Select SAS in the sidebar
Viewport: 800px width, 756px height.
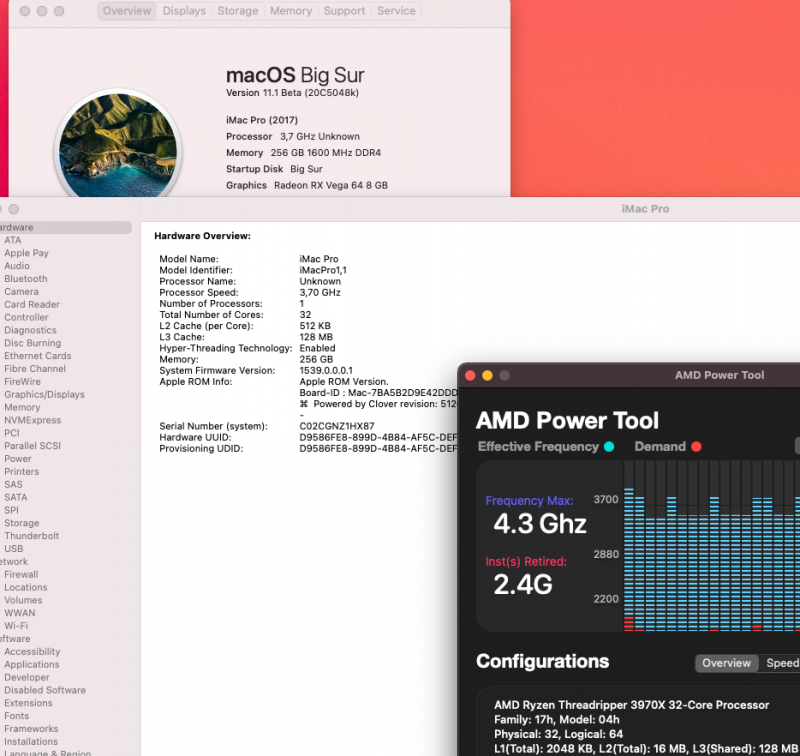pyautogui.click(x=13, y=484)
